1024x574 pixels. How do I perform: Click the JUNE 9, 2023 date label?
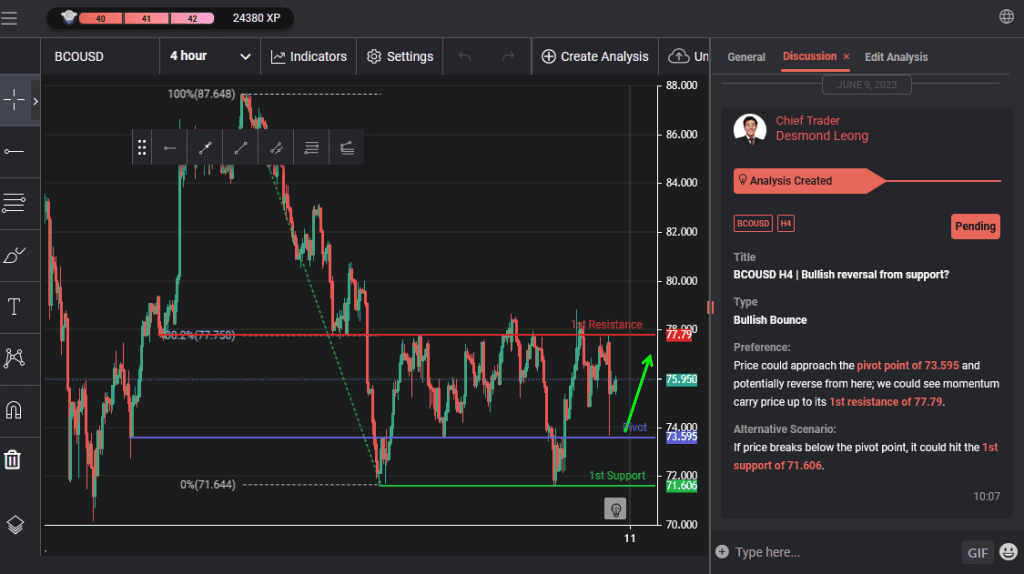coord(867,85)
